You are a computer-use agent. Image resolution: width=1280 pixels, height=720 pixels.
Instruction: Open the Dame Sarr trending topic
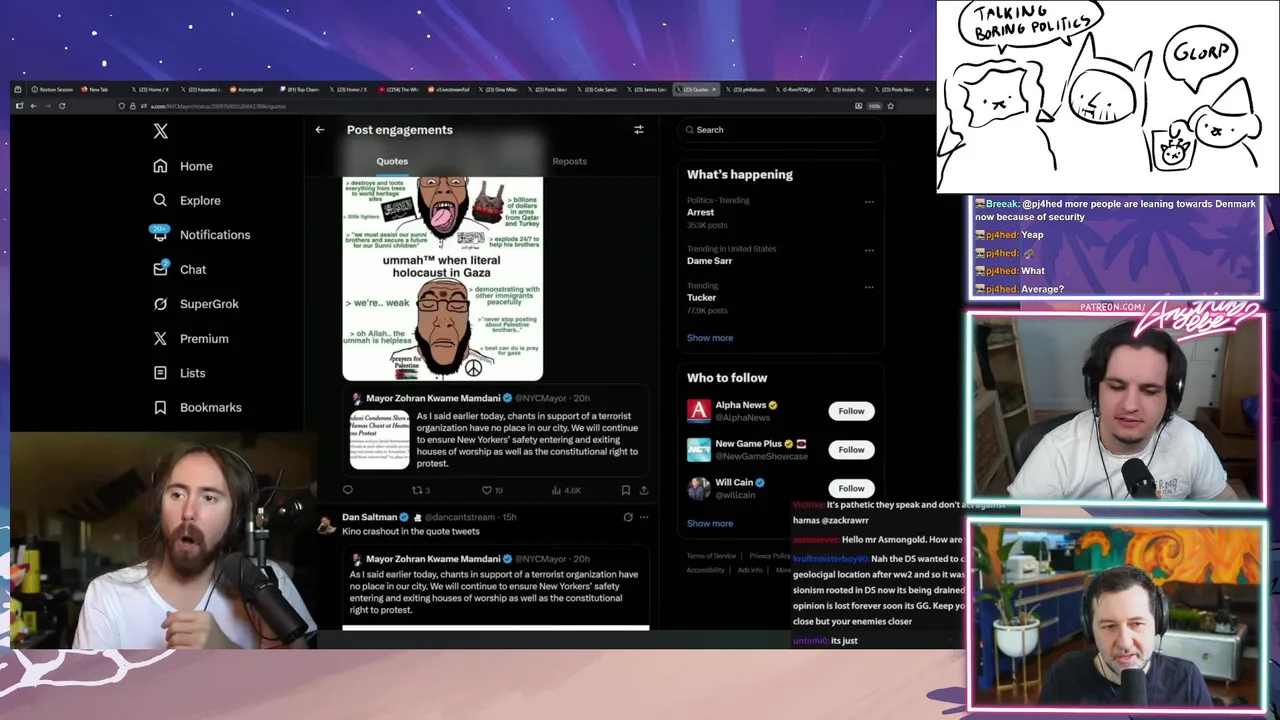pos(710,261)
